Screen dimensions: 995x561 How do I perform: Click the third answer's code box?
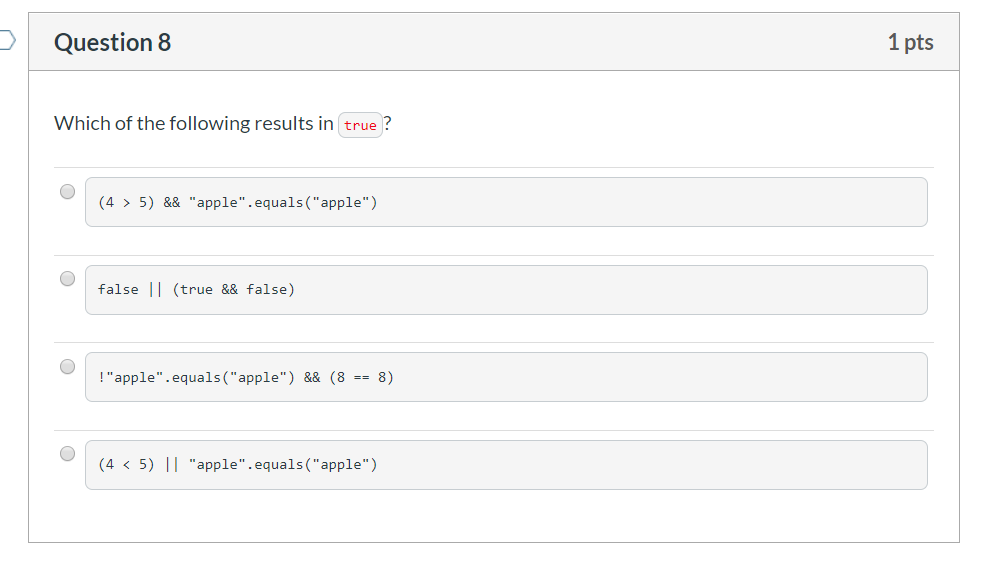tap(650, 377)
